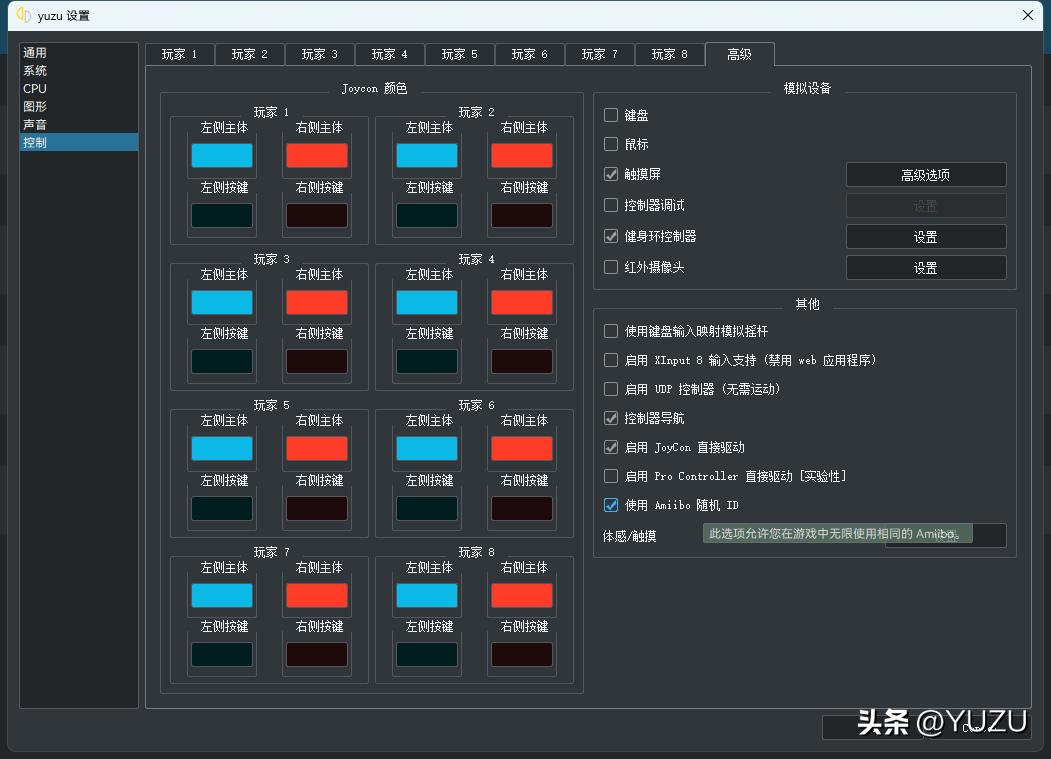Switch to the 玩家 1 tab
This screenshot has height=759, width=1051.
coord(179,54)
